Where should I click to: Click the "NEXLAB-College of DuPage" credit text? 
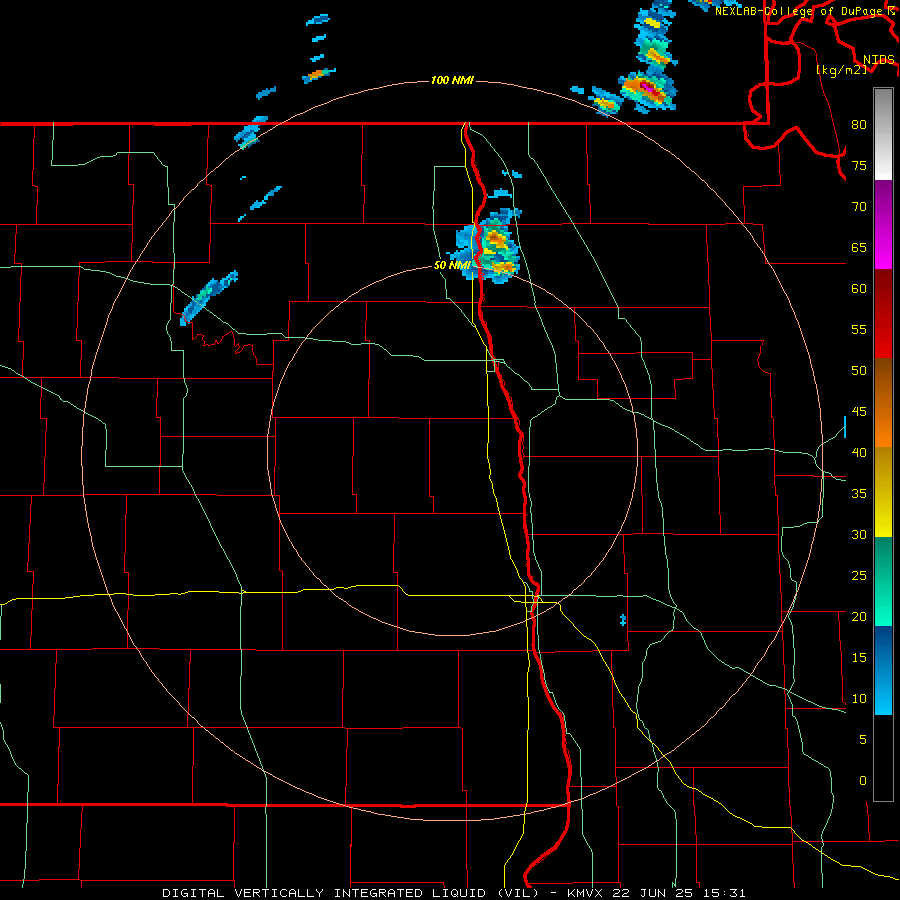pos(799,11)
